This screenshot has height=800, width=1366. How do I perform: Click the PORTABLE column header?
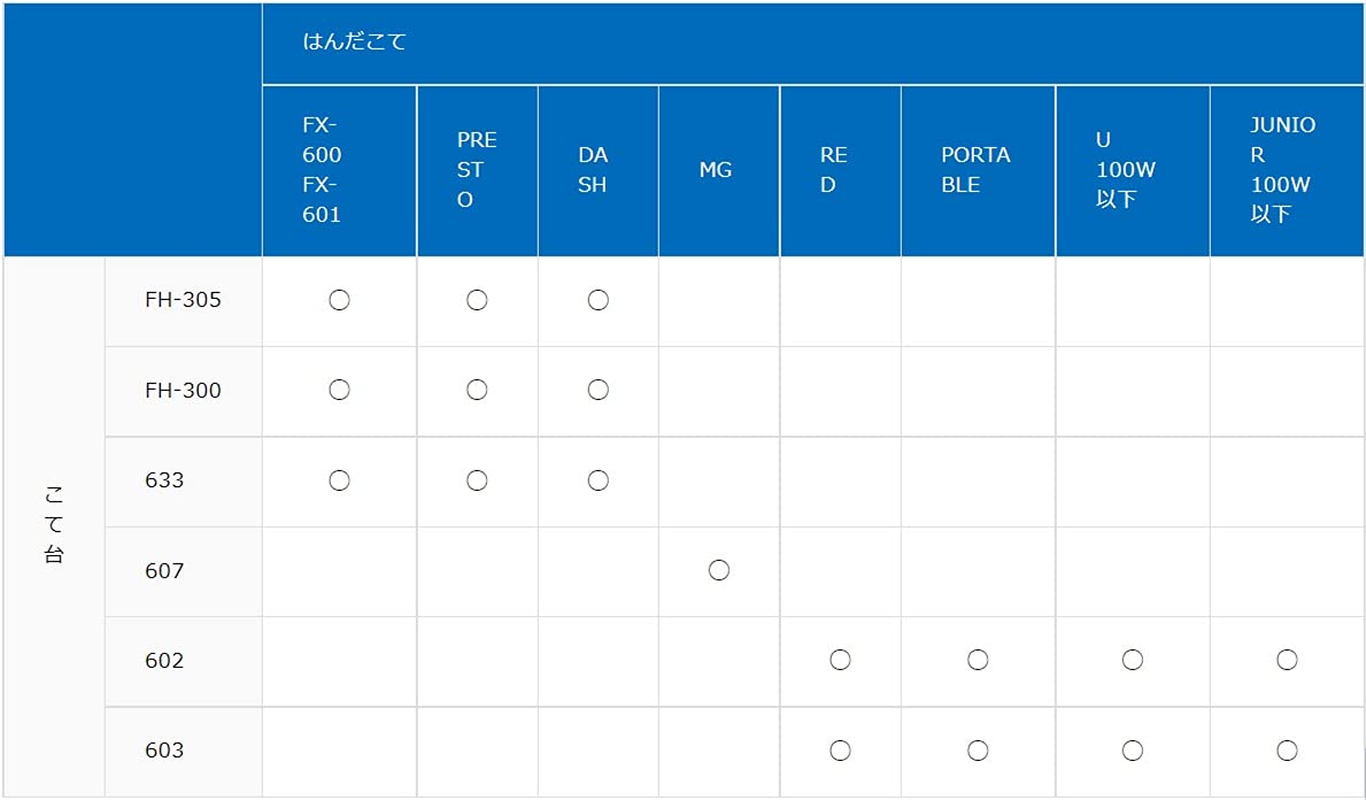[x=975, y=170]
